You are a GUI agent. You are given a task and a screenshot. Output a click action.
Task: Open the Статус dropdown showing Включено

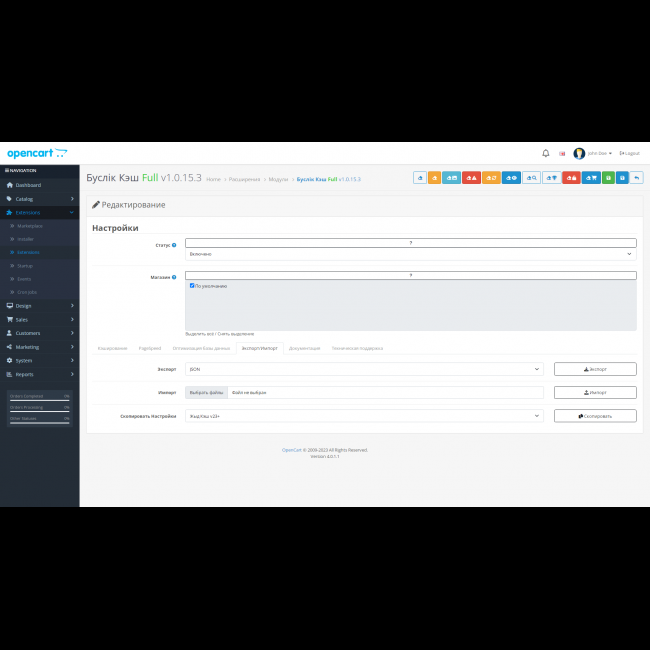coord(410,254)
